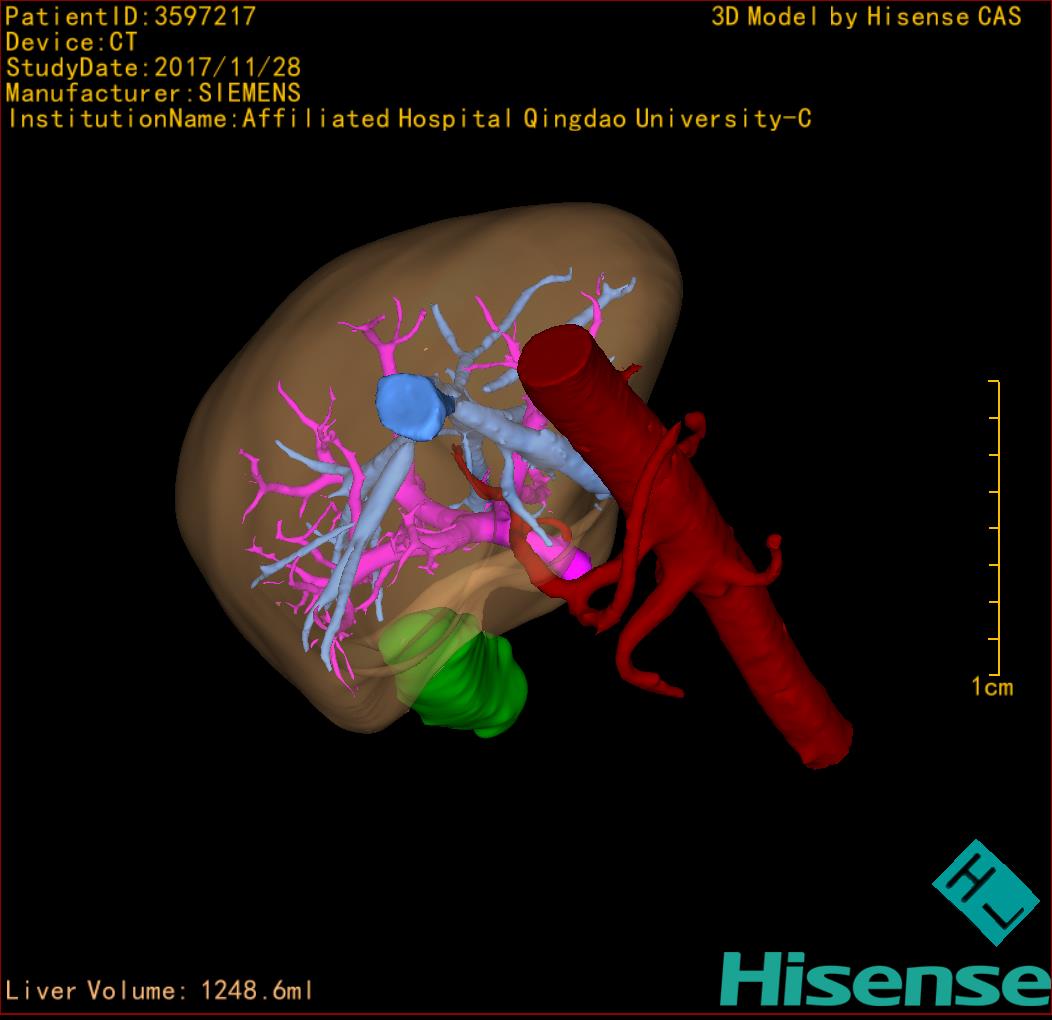Click the PatientID 3597217 text

coord(131,17)
